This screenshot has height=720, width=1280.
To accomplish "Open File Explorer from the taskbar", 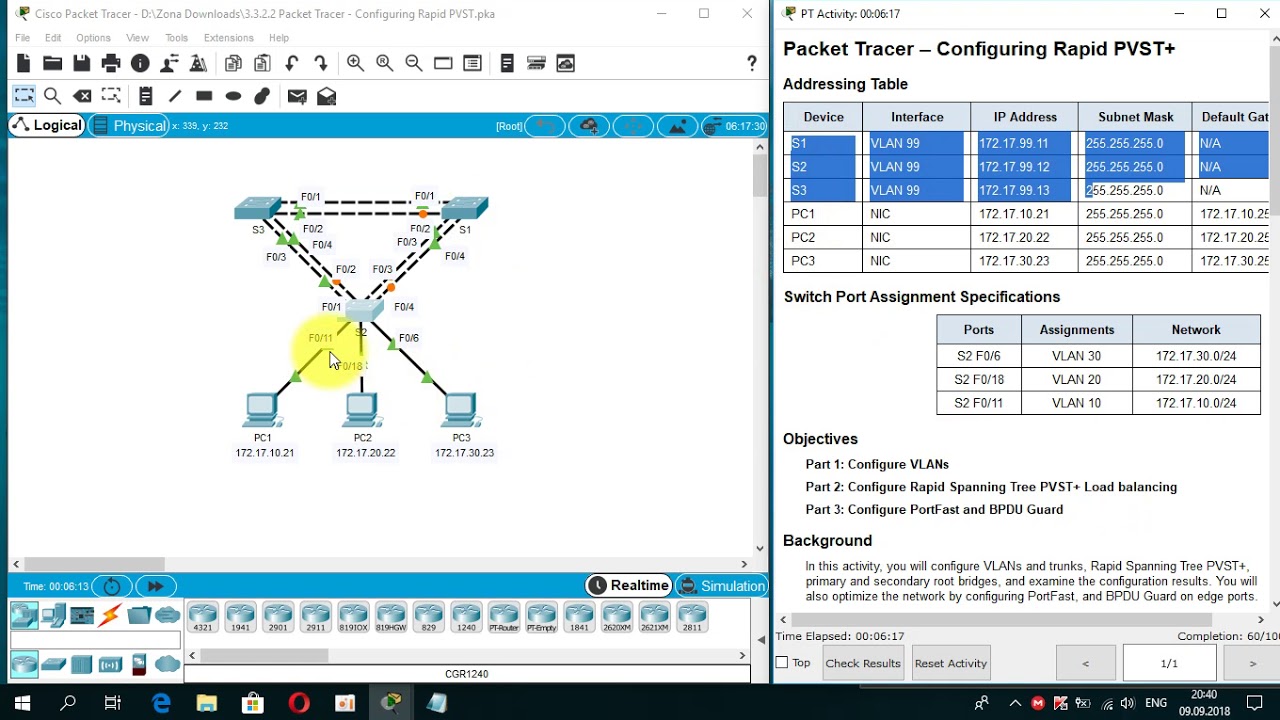I will (206, 703).
